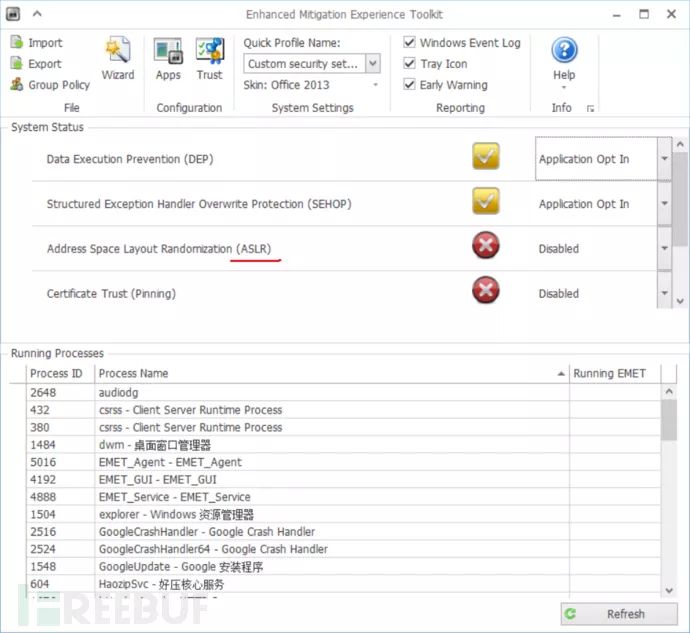Click 'Structured Exception Handler Overwrite Protection (SEHOP)' label
The width and height of the screenshot is (690, 633).
click(199, 204)
